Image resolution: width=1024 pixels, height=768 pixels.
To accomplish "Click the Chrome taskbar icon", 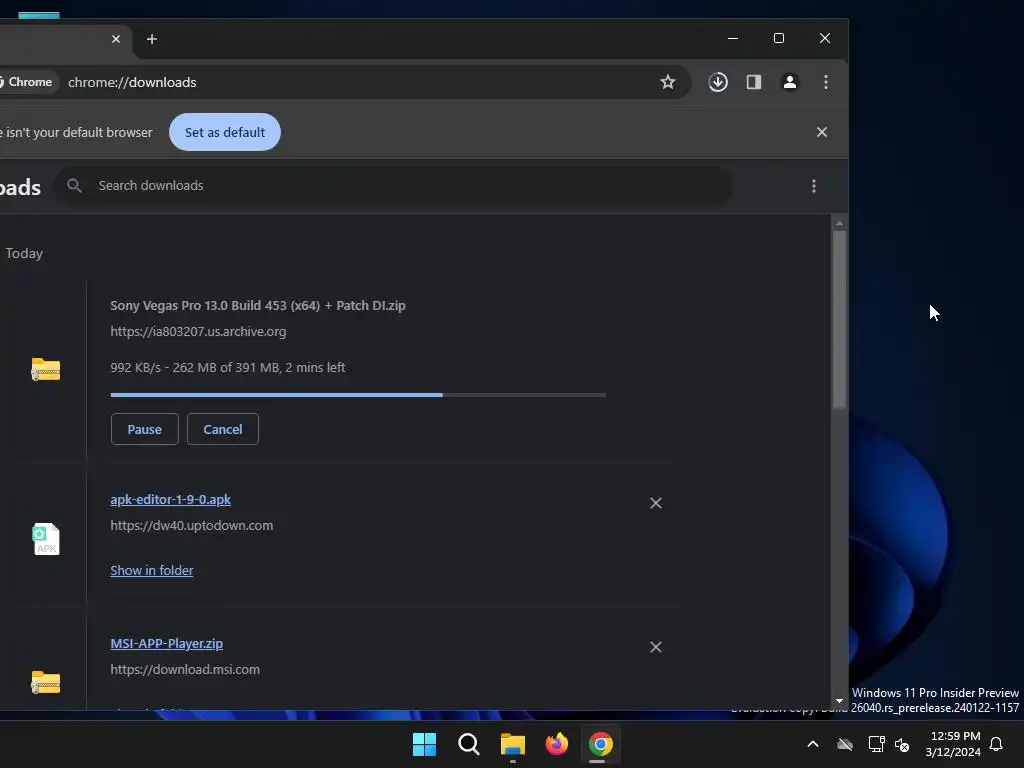I will point(601,744).
